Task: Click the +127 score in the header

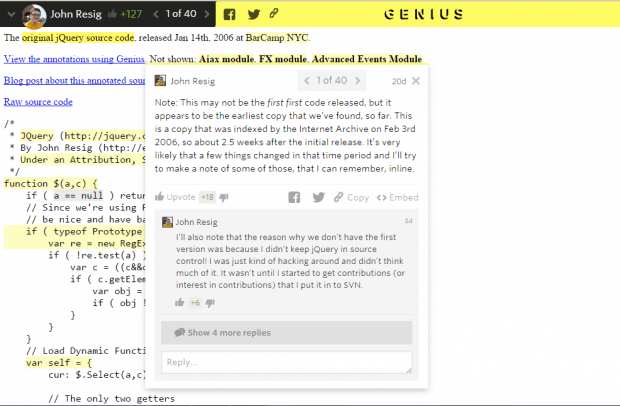Action: (131, 14)
